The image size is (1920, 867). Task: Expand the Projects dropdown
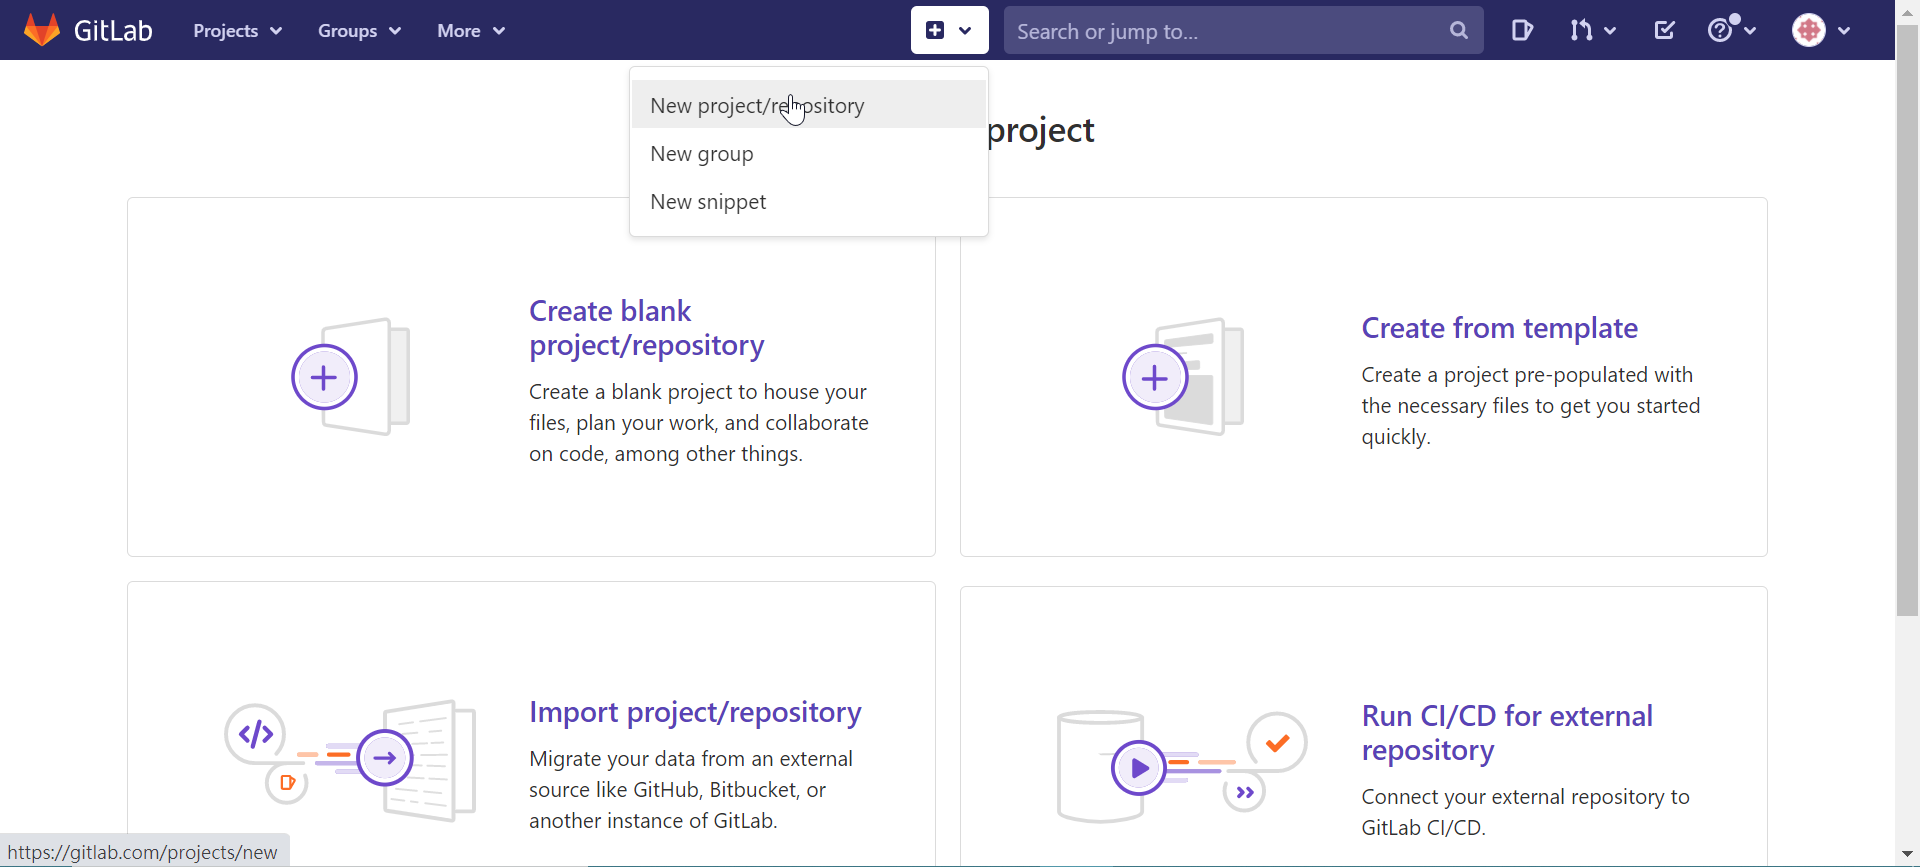(238, 31)
